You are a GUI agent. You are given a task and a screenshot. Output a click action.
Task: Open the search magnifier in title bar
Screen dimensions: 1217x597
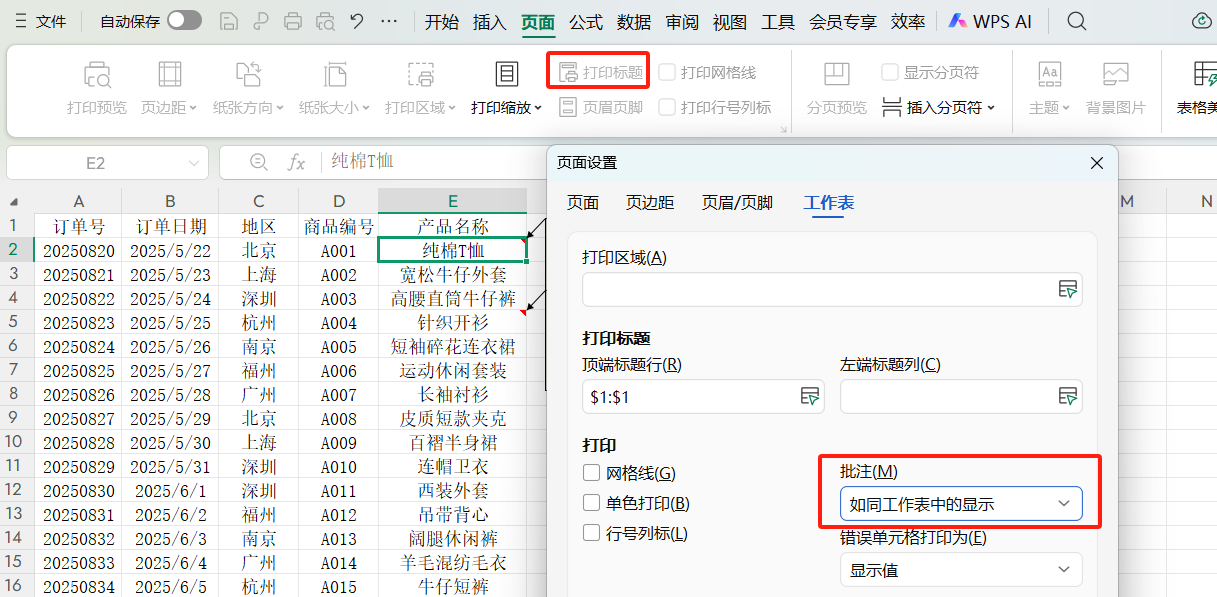[1076, 20]
